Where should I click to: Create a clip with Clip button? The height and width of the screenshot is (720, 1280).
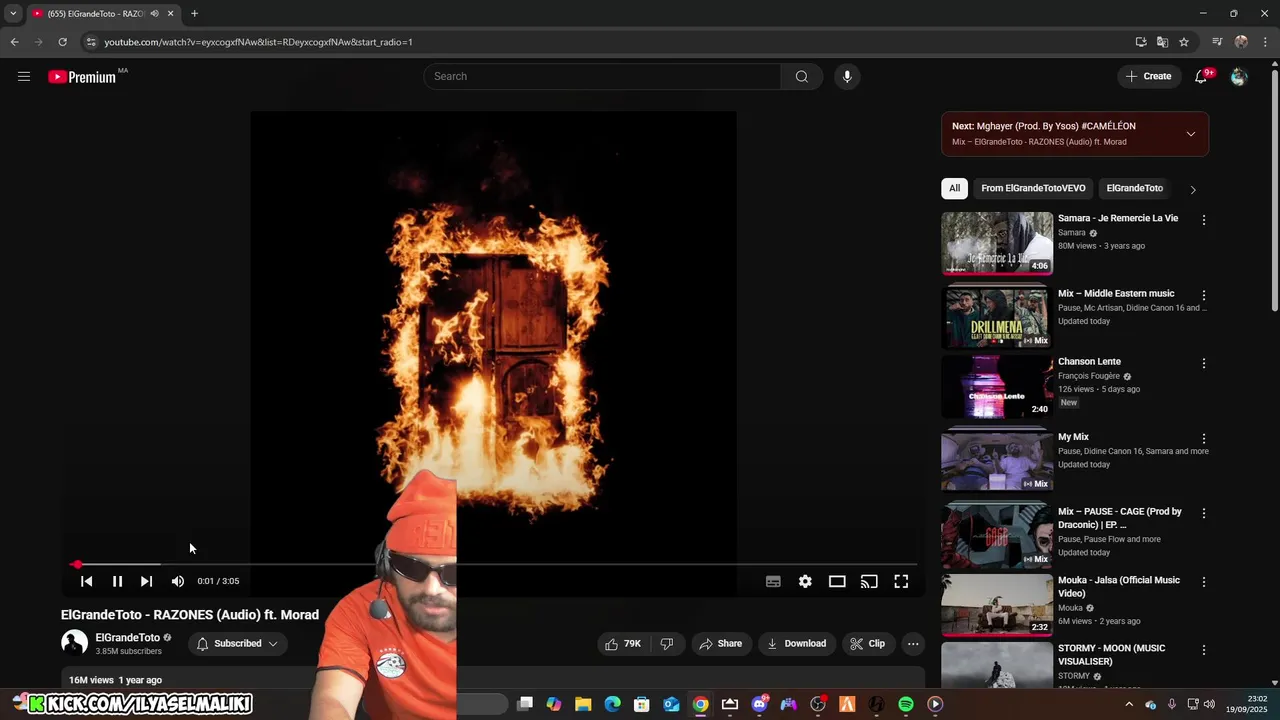pyautogui.click(x=868, y=644)
